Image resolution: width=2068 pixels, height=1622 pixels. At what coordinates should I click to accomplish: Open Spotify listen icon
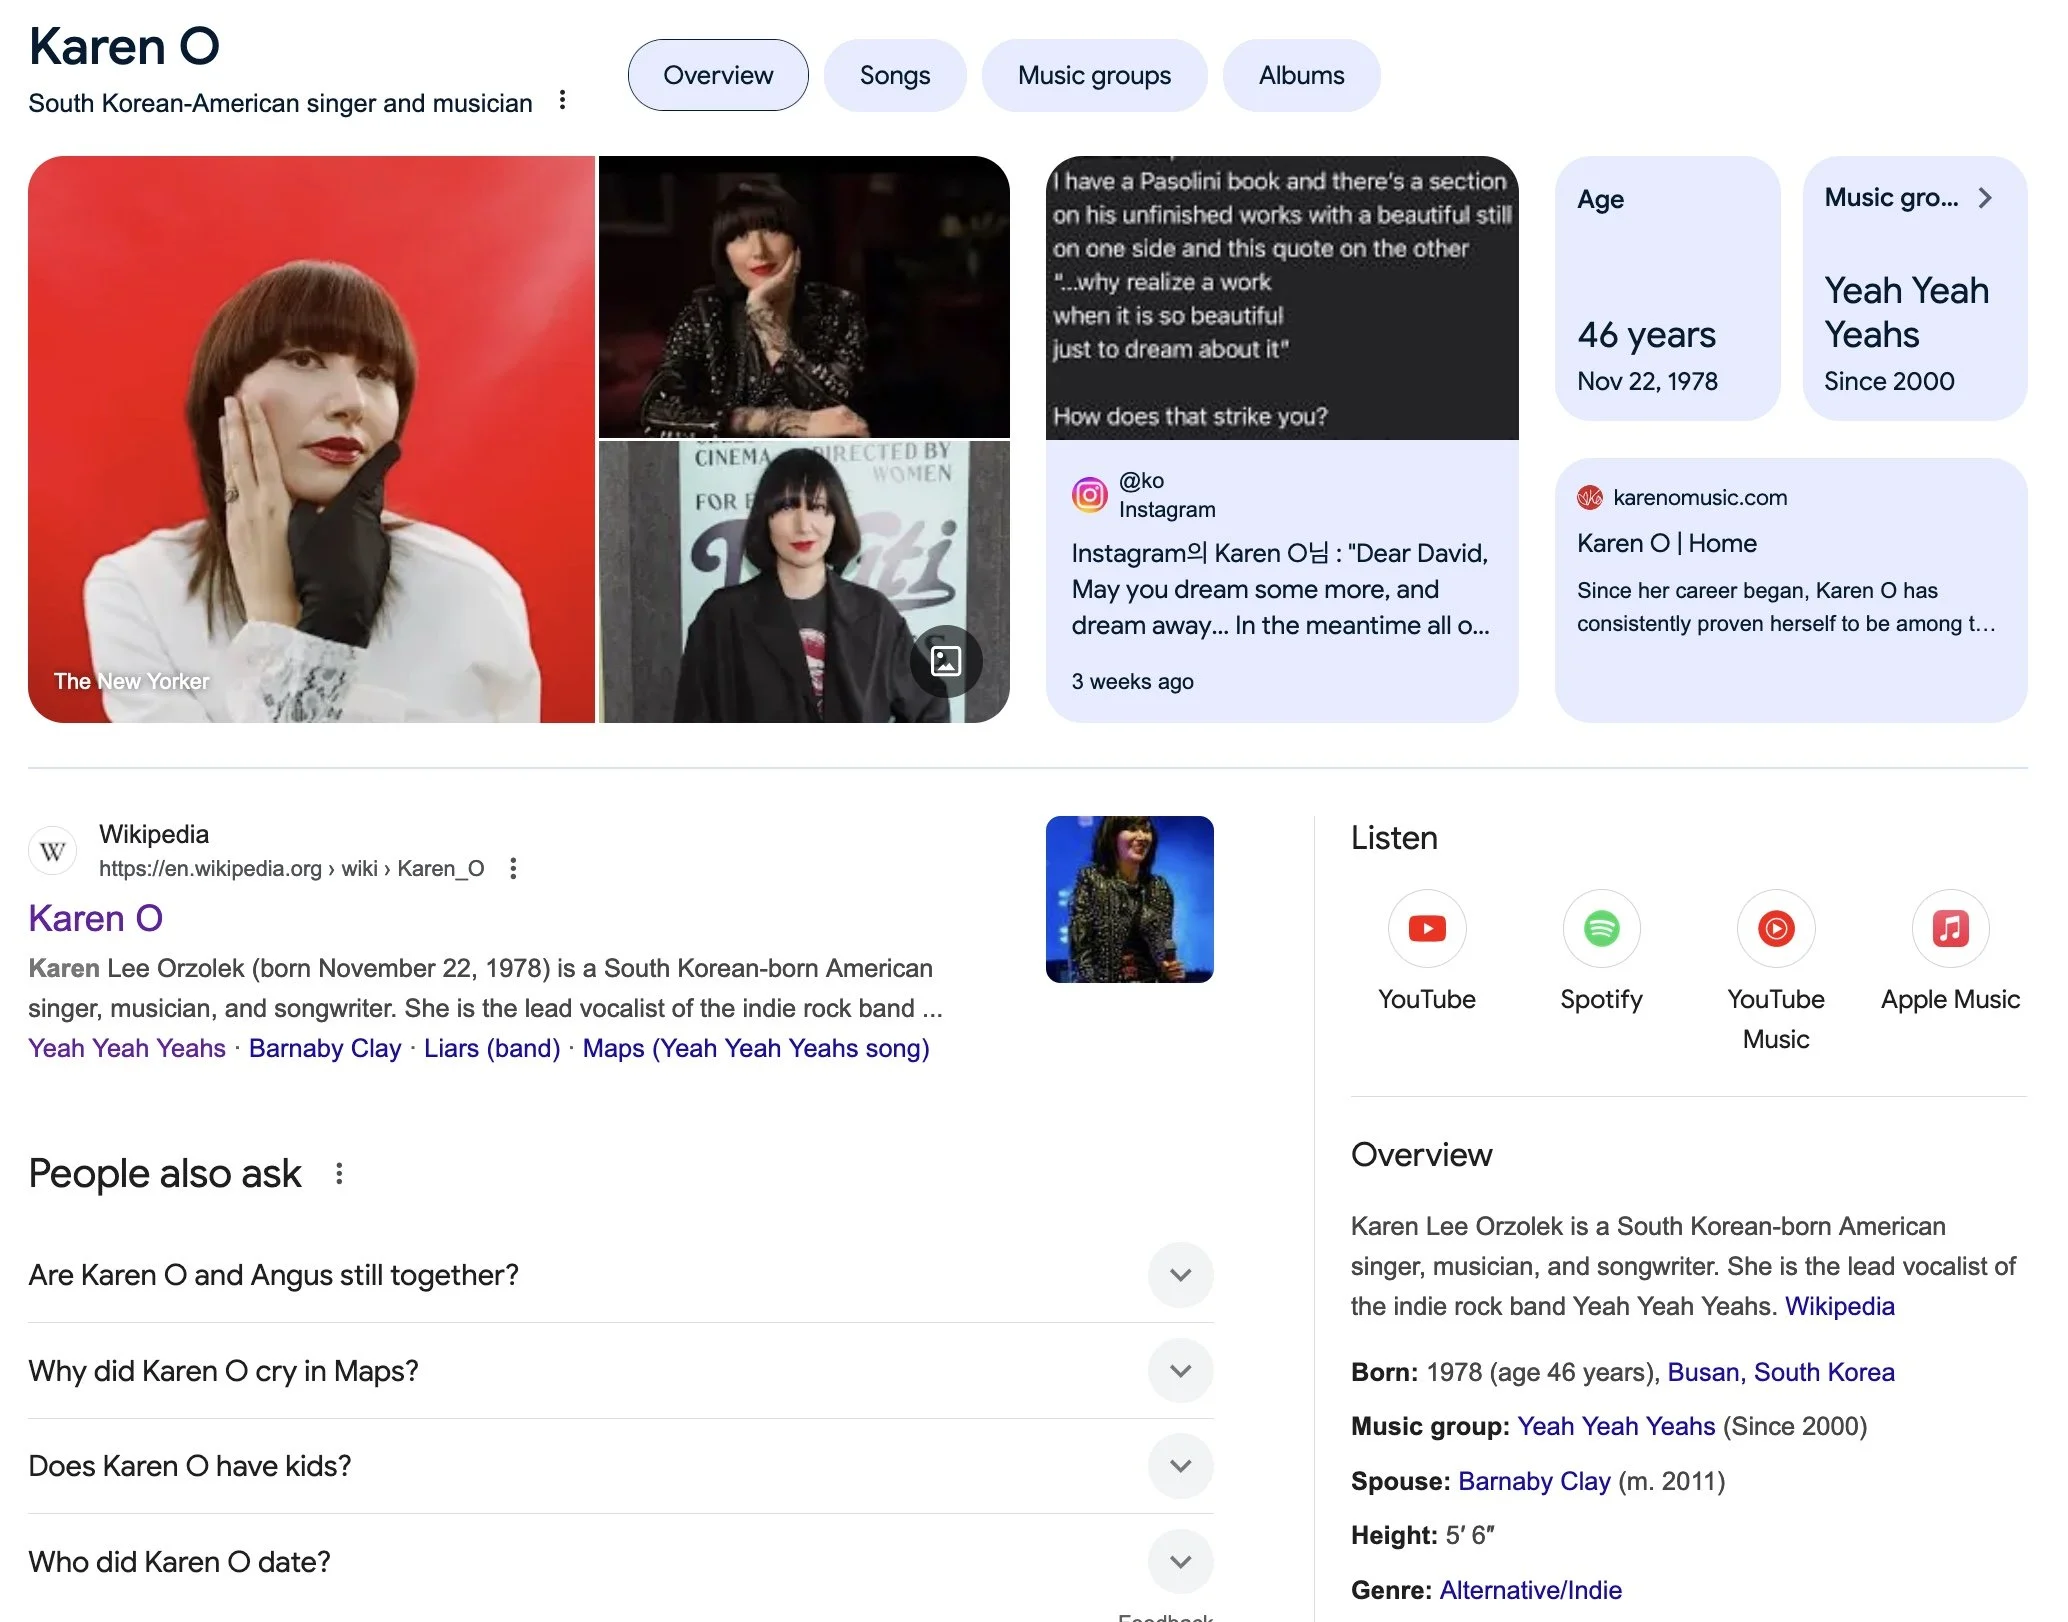(x=1601, y=929)
